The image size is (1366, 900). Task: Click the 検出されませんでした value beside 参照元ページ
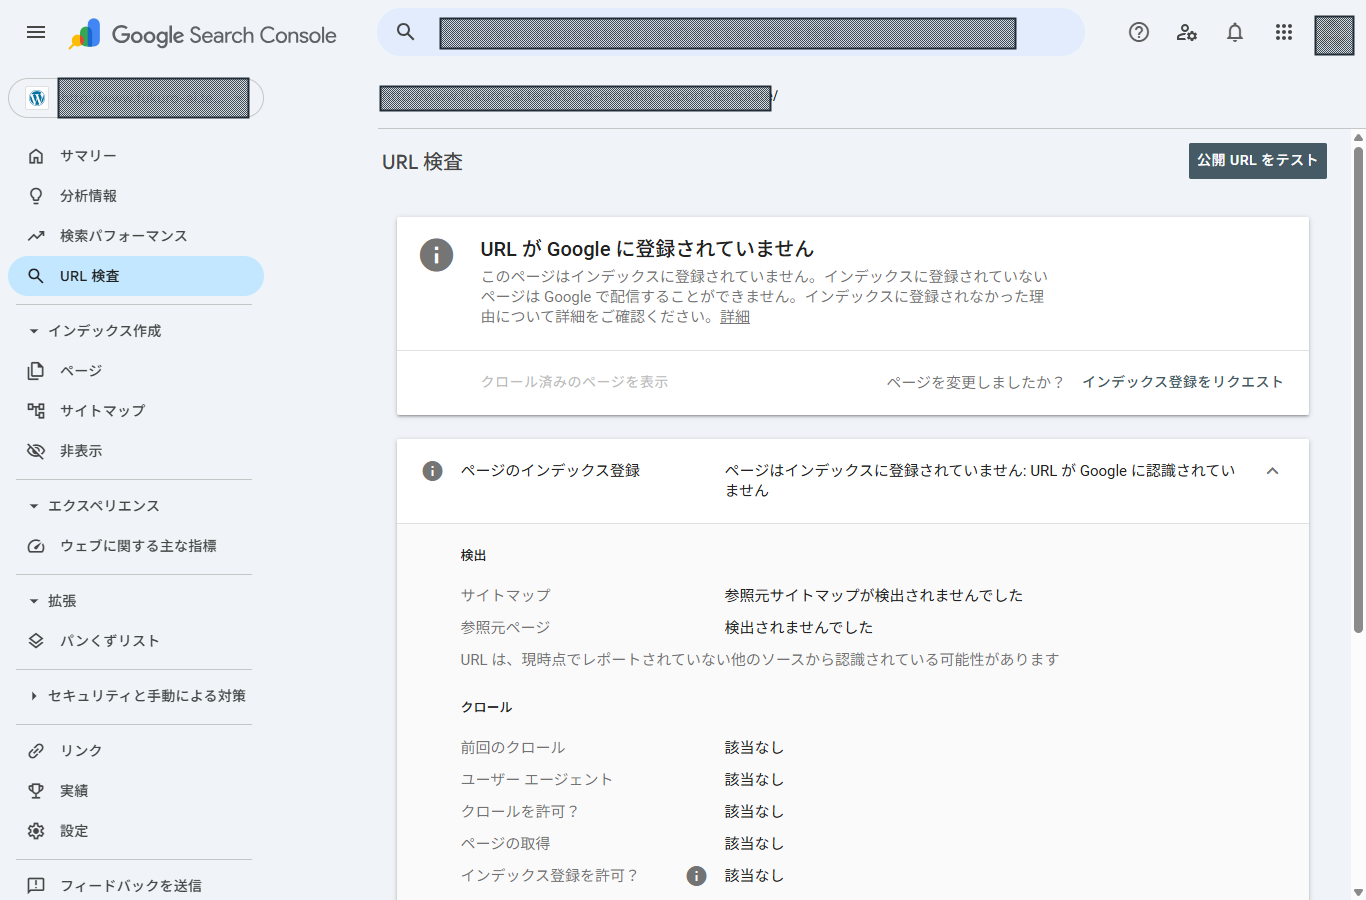pos(799,628)
